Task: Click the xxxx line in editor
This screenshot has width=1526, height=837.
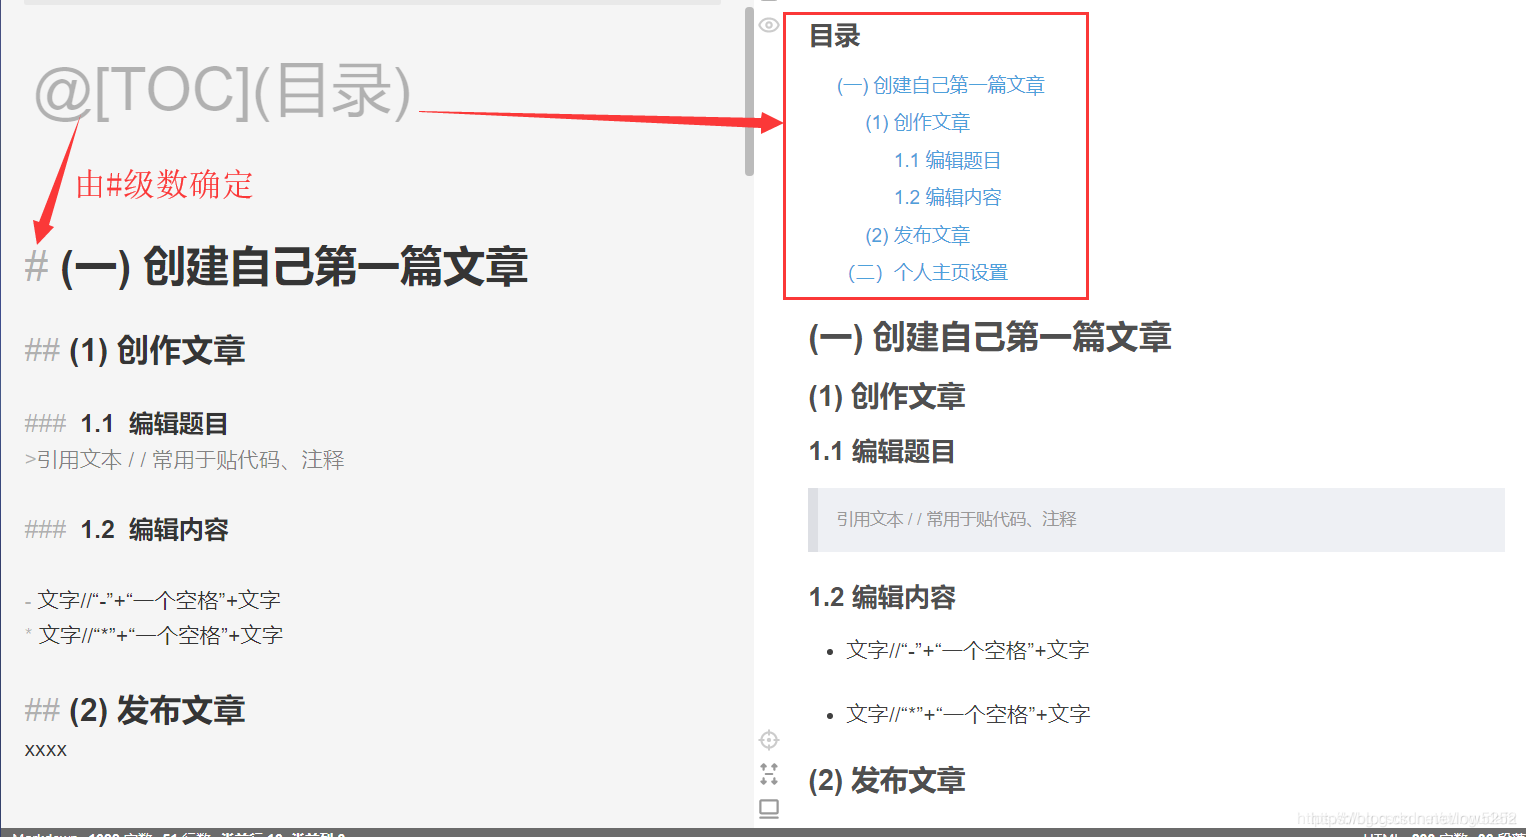Action: pyautogui.click(x=46, y=750)
